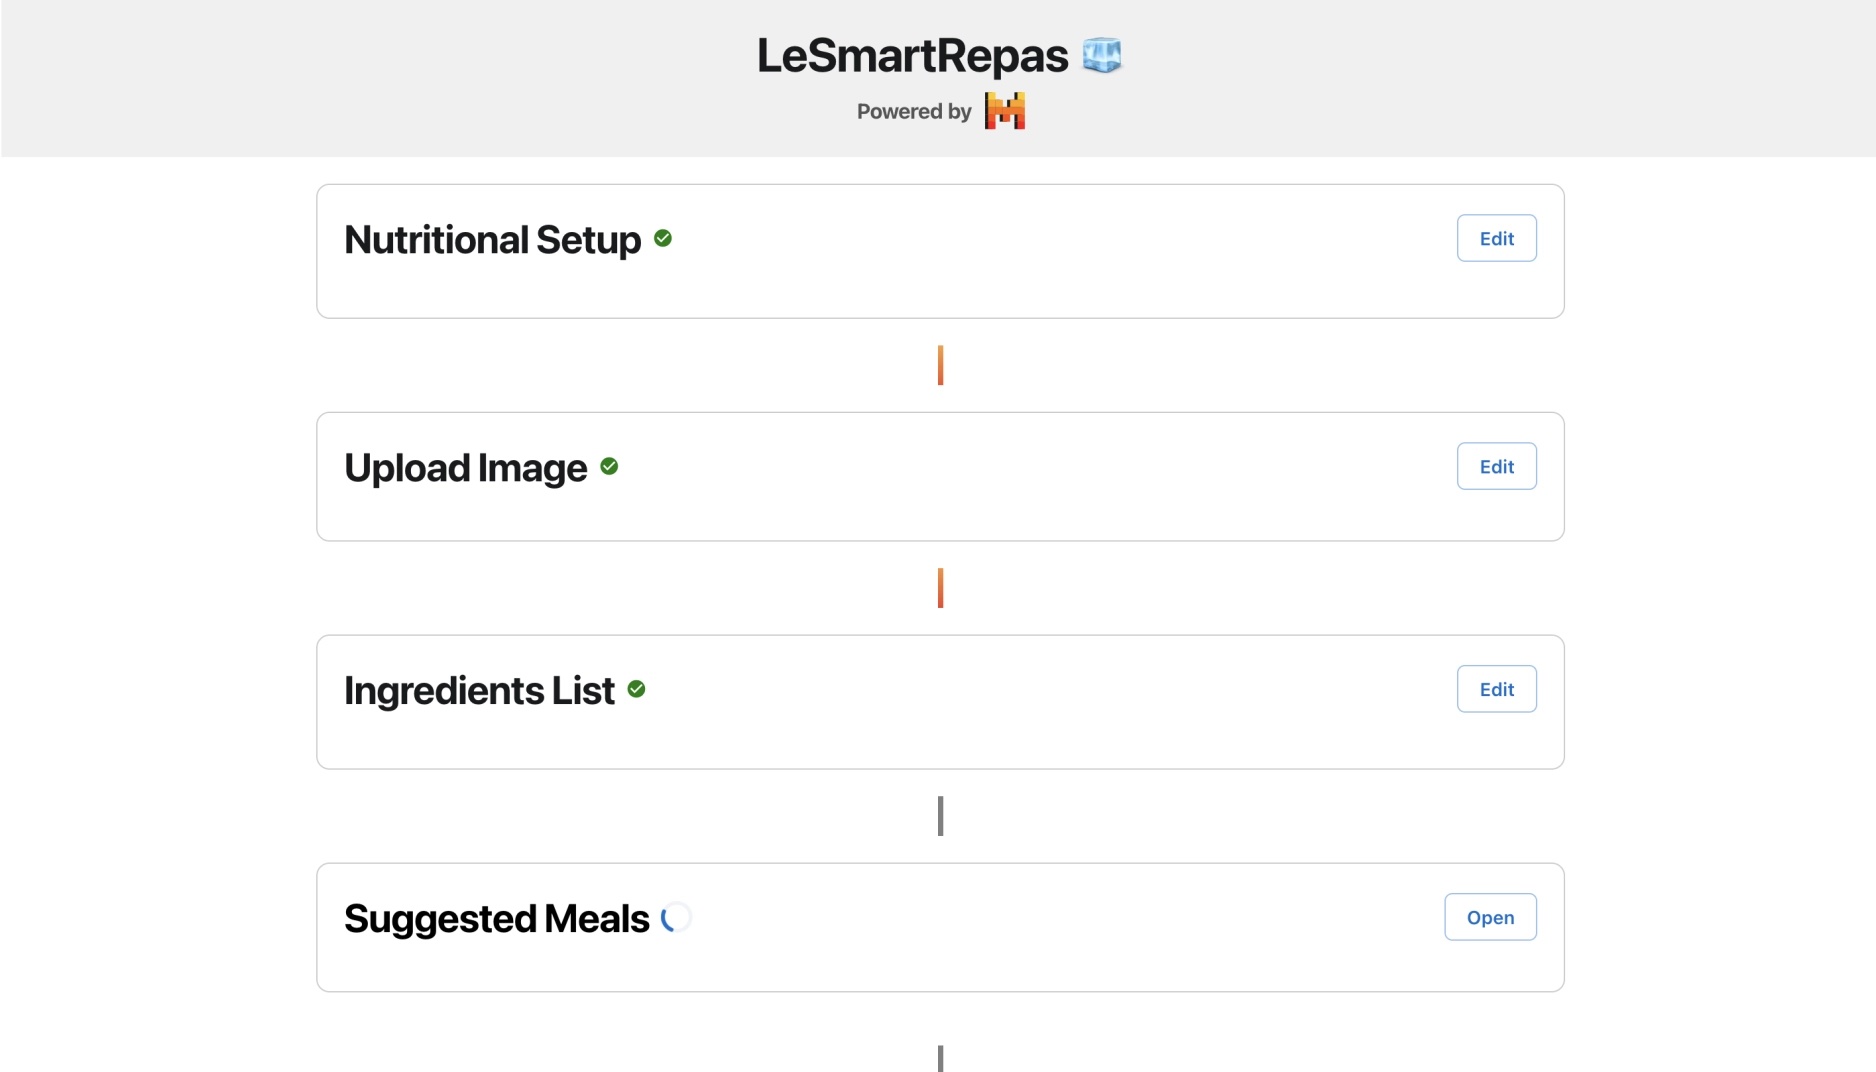Open the Suggested Meals section
The height and width of the screenshot is (1072, 1876).
tap(1490, 917)
